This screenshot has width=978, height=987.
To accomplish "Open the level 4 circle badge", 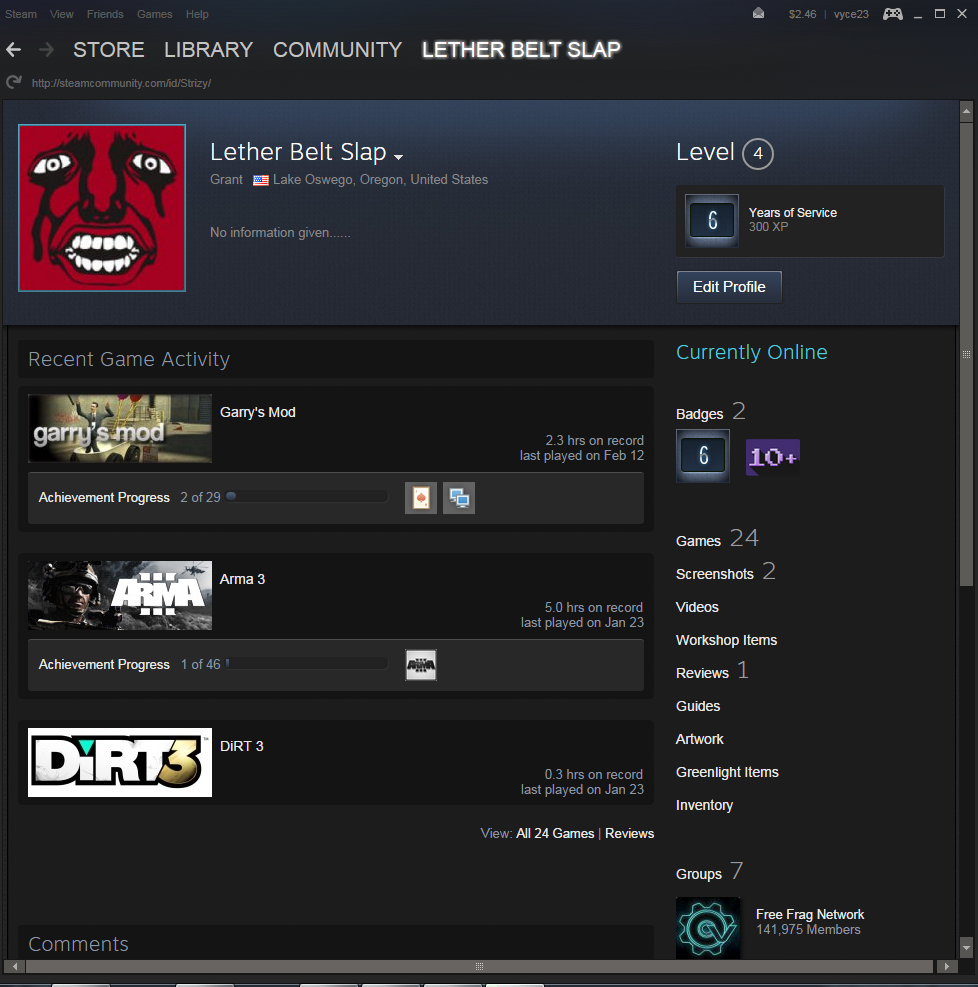I will click(758, 154).
